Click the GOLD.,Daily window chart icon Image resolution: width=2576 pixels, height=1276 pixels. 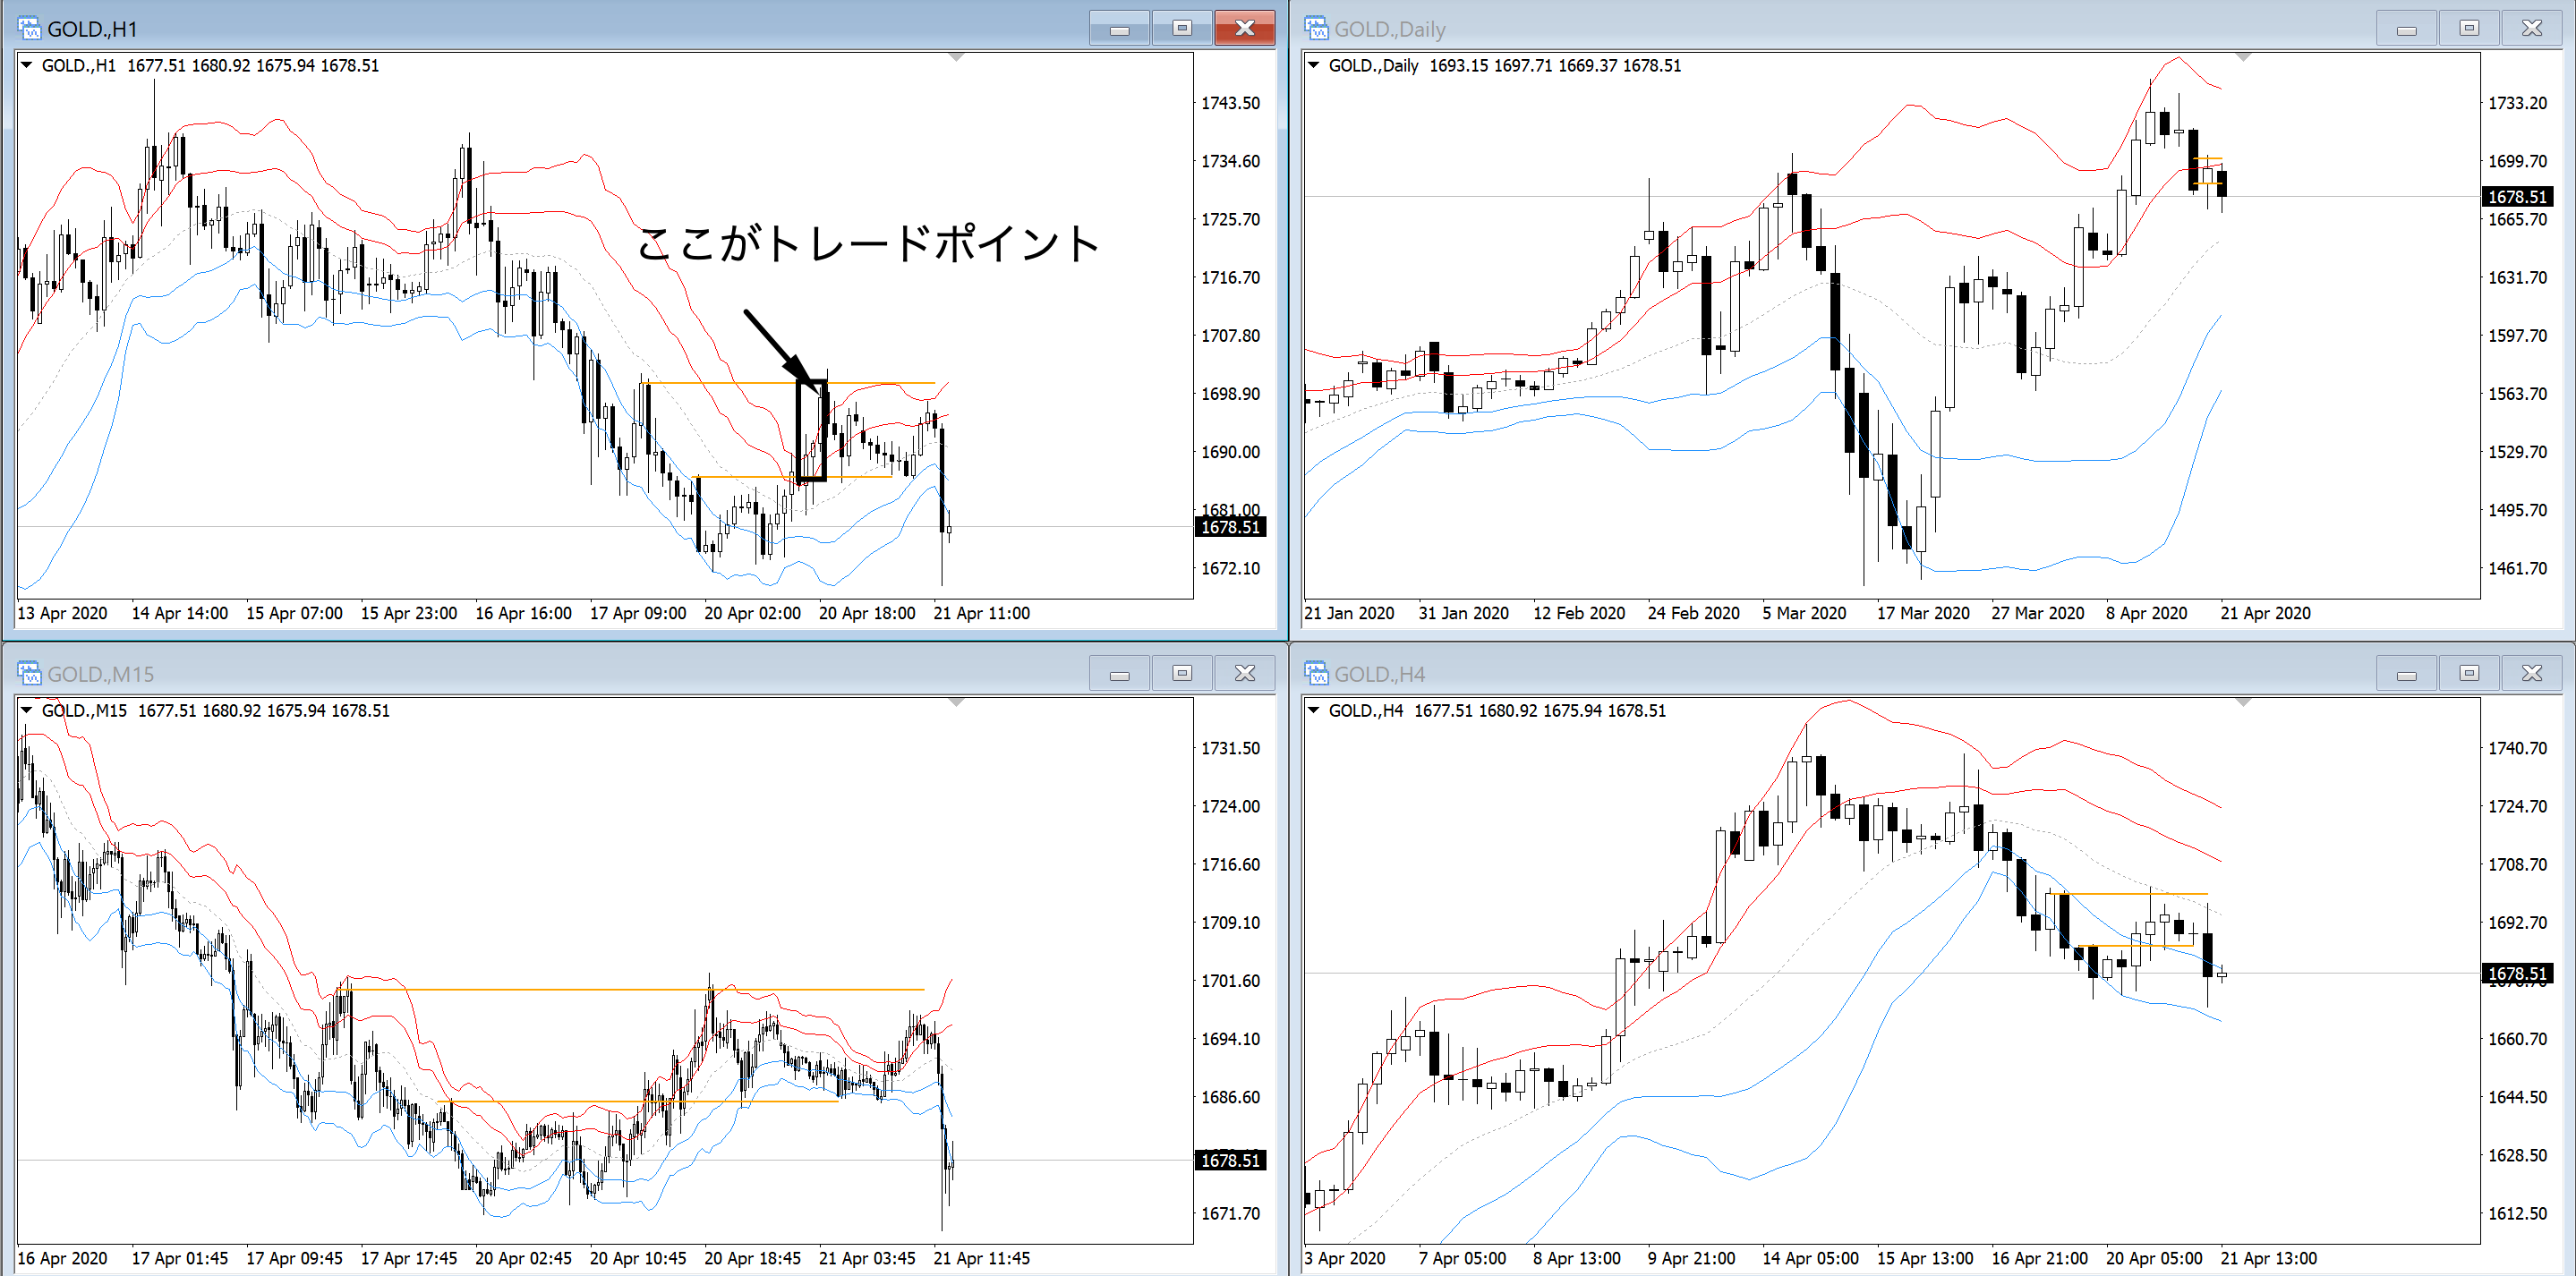coord(1316,28)
